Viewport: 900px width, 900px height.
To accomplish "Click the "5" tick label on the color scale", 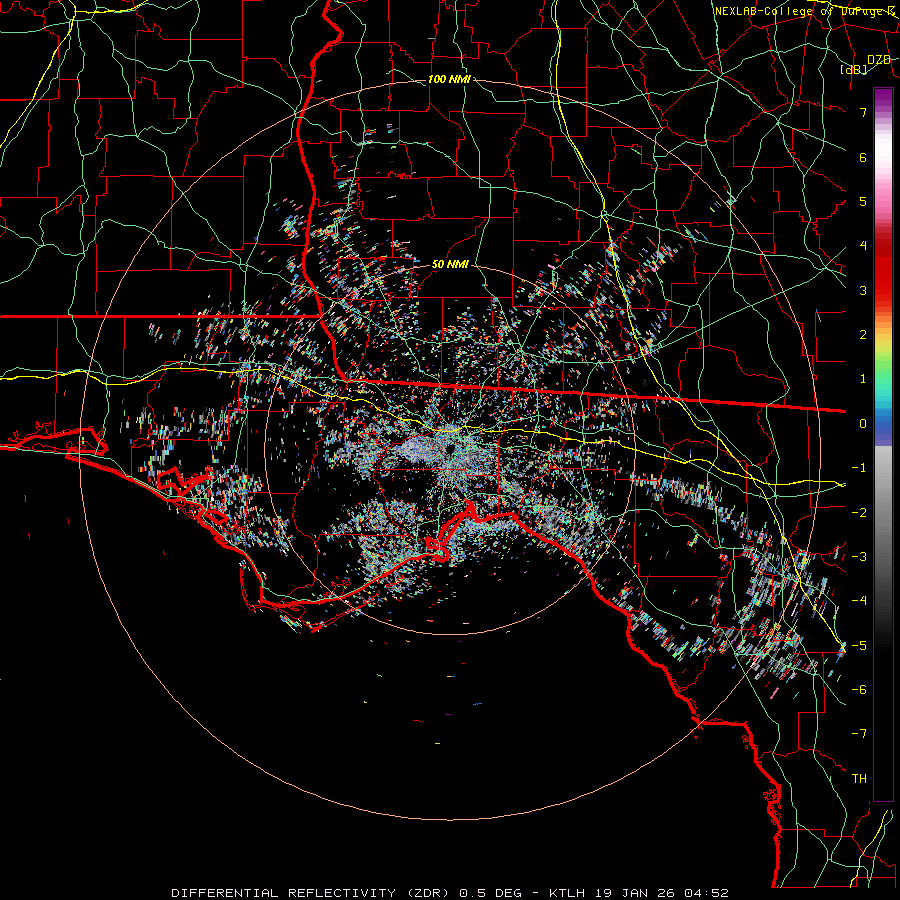I will [x=863, y=201].
